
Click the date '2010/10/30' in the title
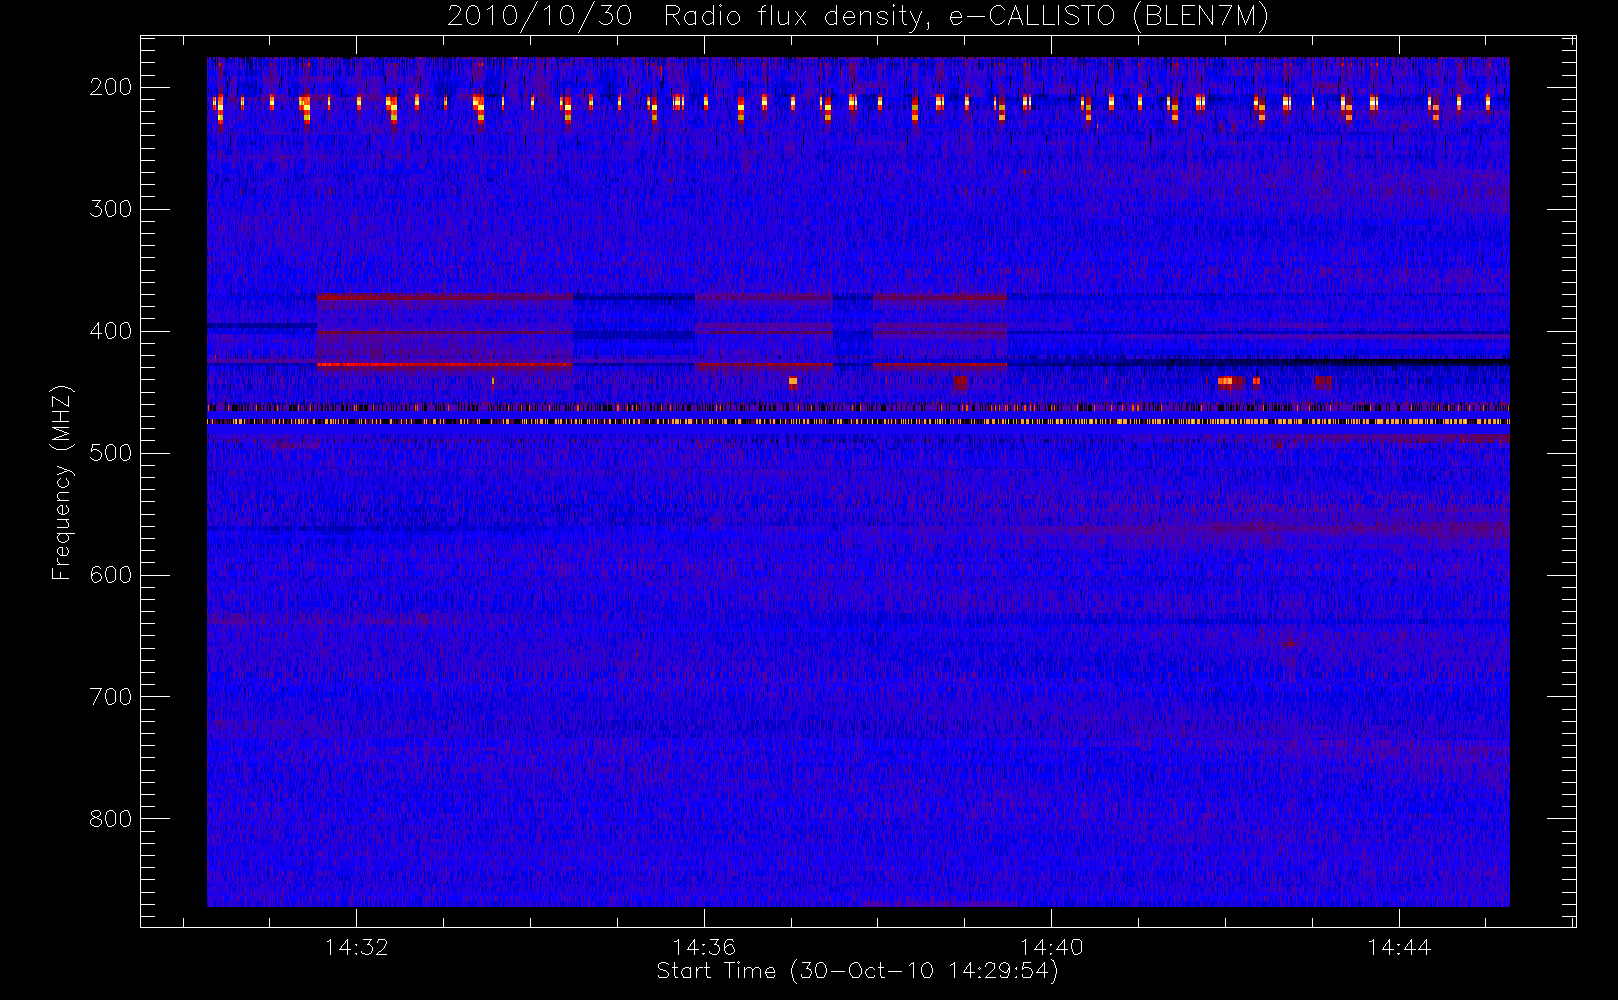click(x=540, y=17)
